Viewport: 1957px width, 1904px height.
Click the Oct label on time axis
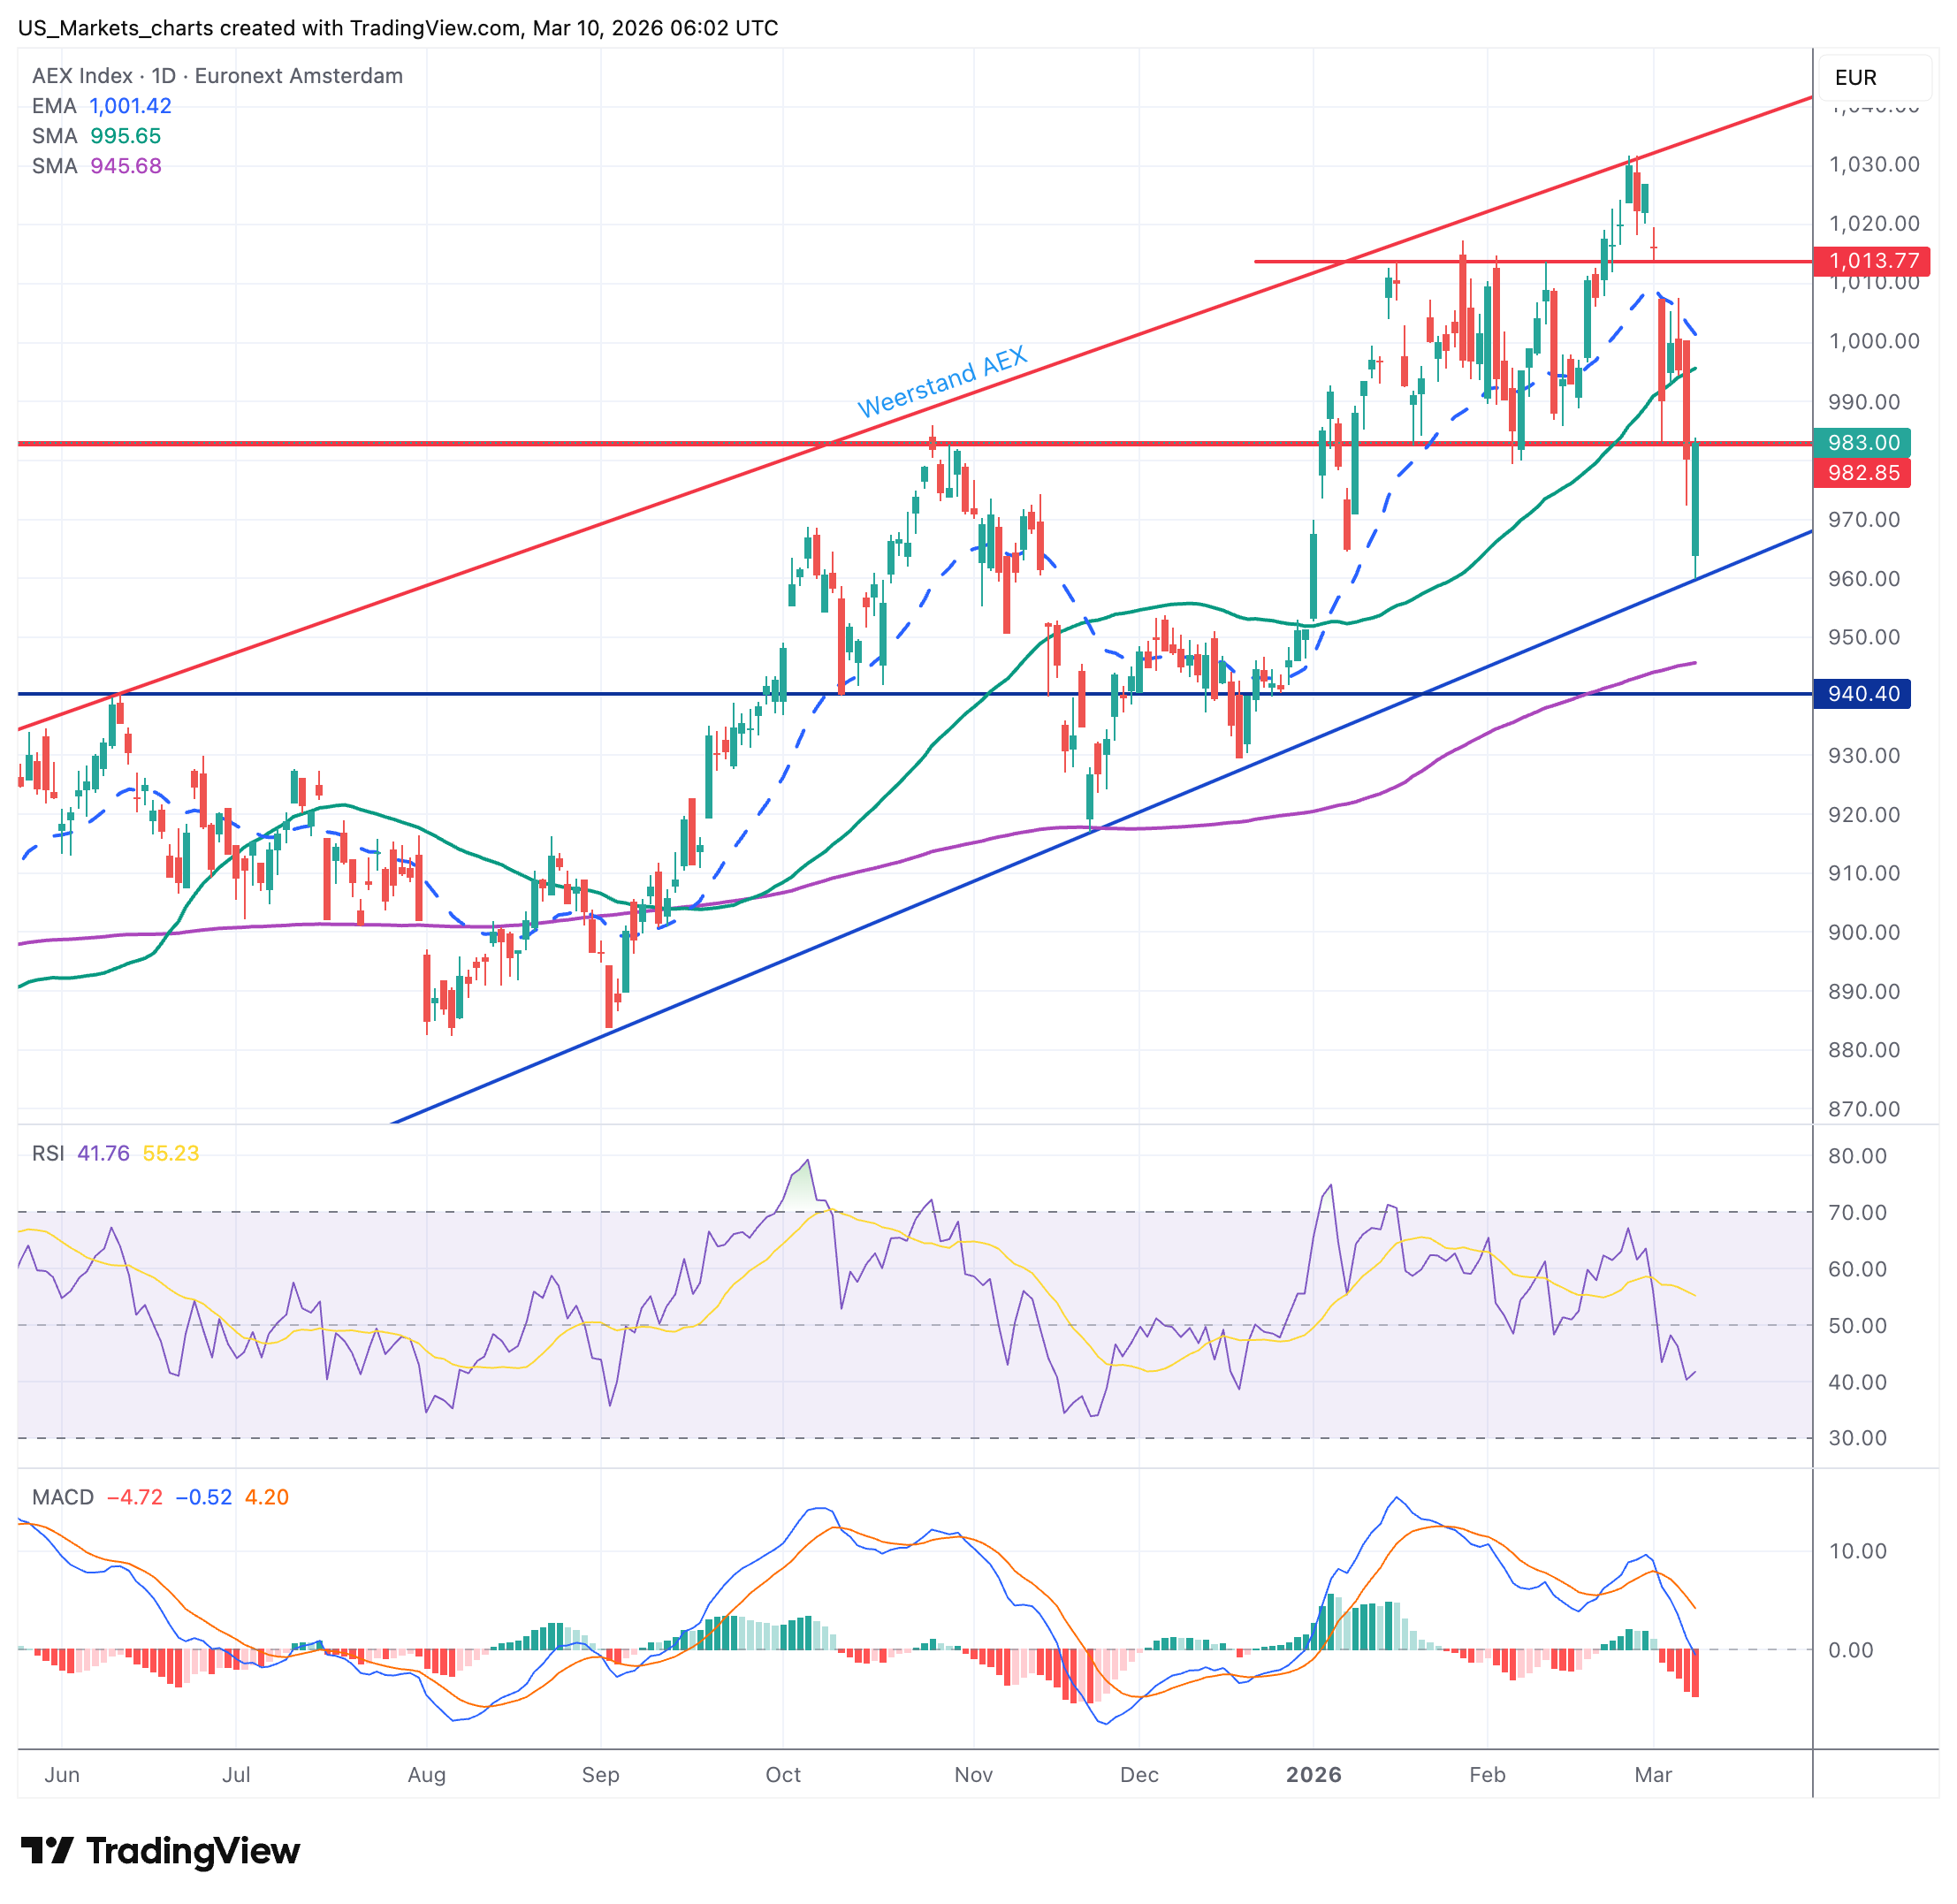click(x=782, y=1774)
